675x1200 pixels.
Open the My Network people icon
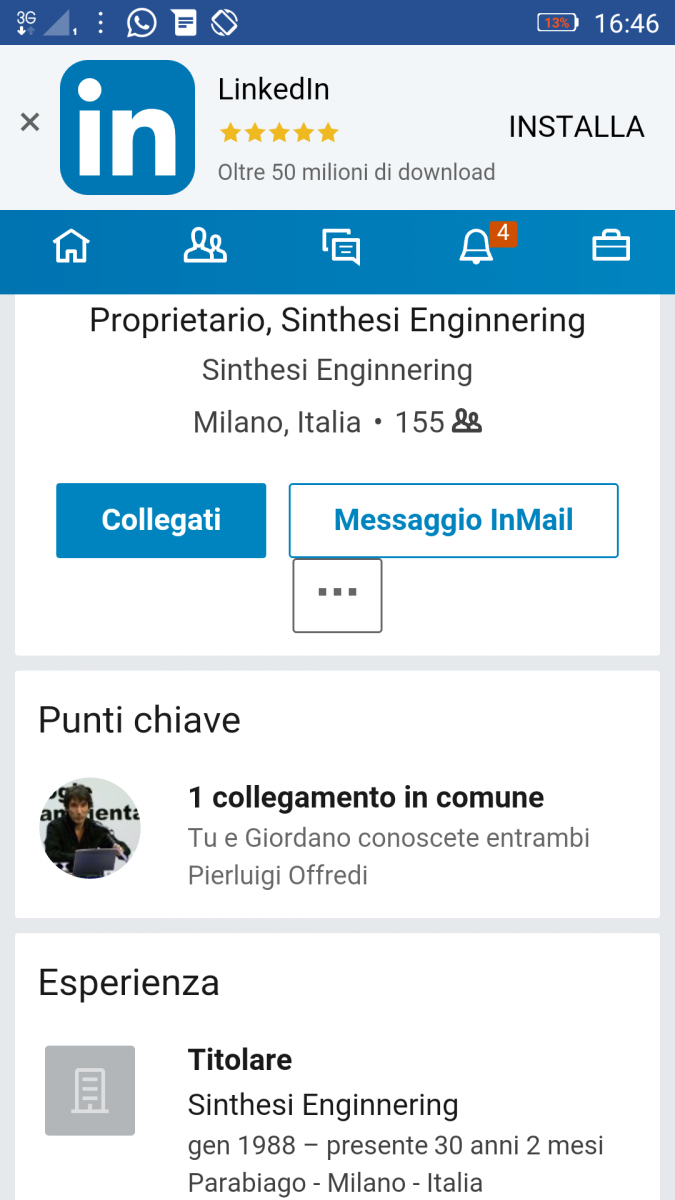205,246
